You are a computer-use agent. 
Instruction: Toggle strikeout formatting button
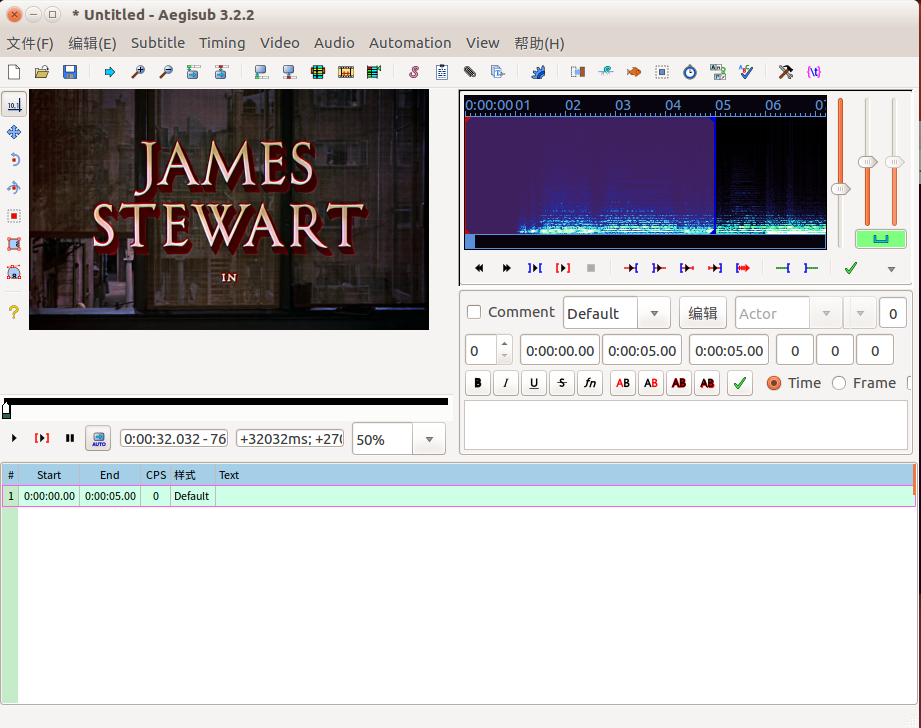point(562,383)
